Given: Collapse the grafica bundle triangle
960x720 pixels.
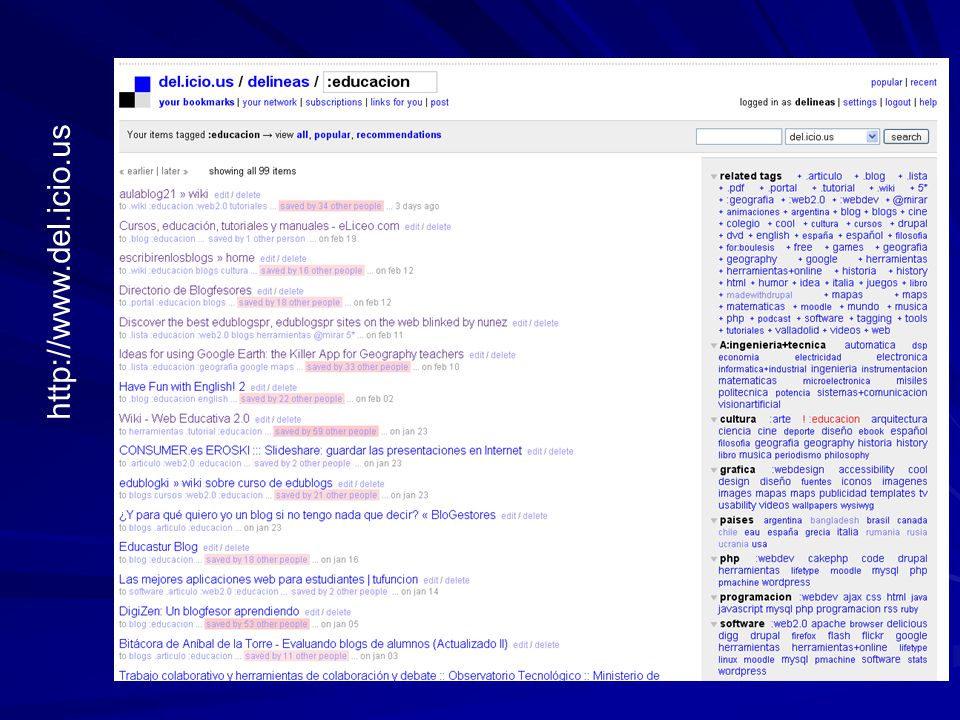Looking at the screenshot, I should pyautogui.click(x=714, y=470).
